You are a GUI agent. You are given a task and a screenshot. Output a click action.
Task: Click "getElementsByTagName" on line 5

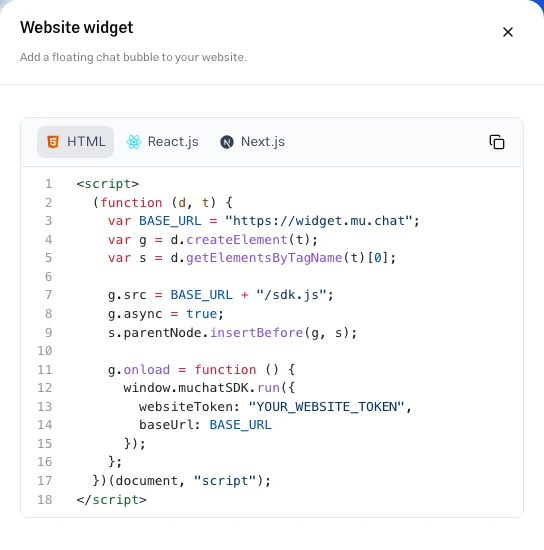pos(264,258)
